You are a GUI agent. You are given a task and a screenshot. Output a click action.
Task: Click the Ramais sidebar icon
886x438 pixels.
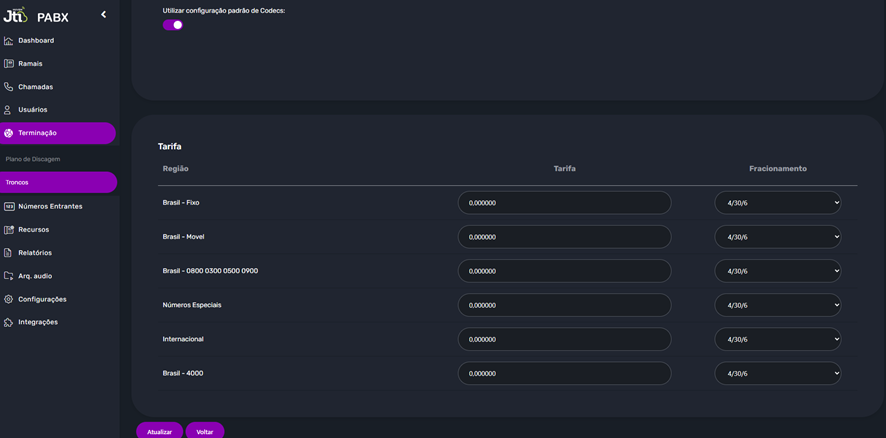[x=9, y=64]
